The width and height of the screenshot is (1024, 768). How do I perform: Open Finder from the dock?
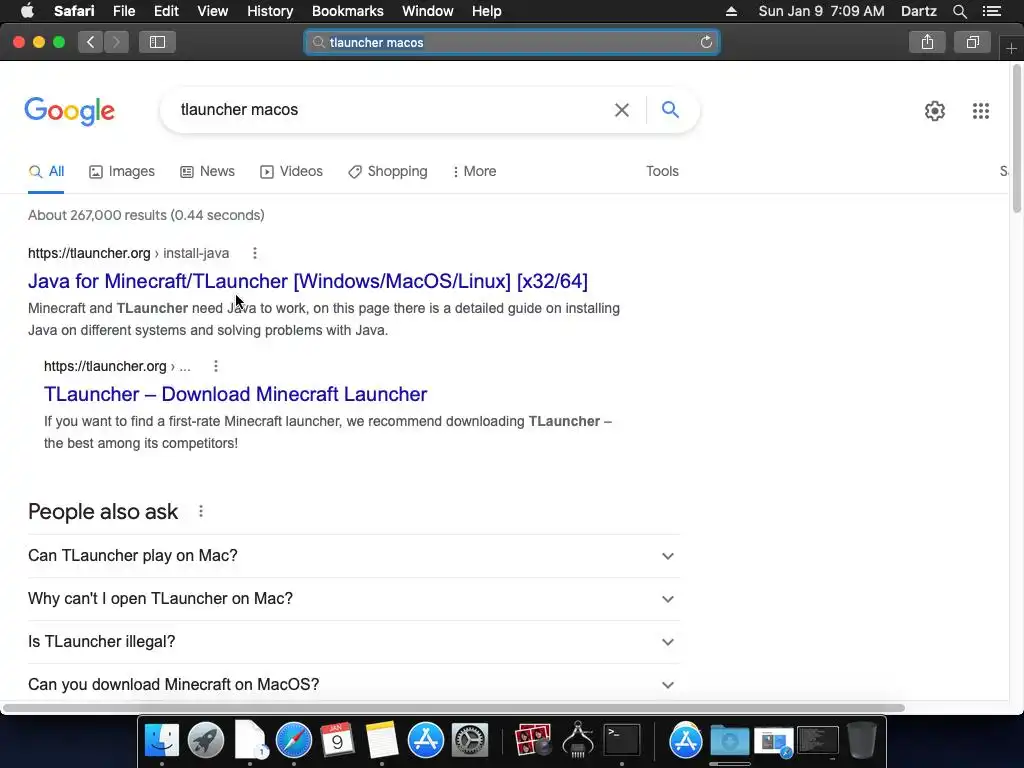[161, 740]
